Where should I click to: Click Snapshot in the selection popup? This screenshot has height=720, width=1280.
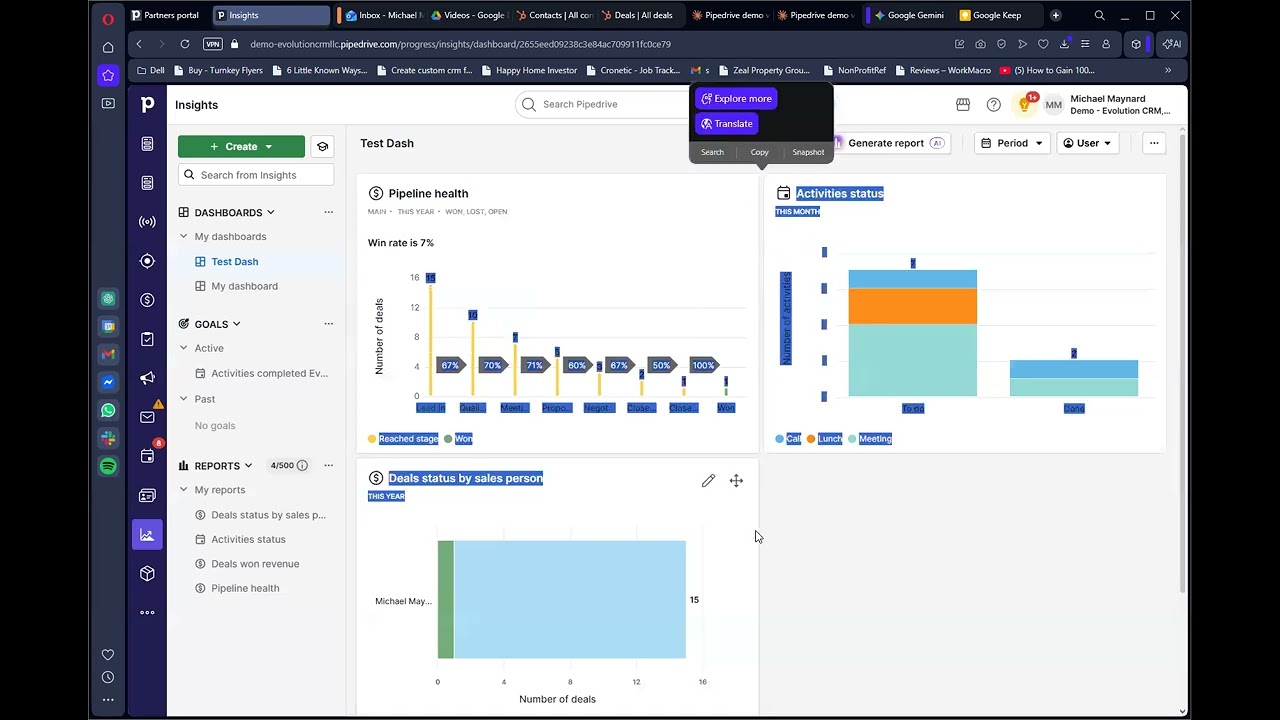click(x=808, y=152)
